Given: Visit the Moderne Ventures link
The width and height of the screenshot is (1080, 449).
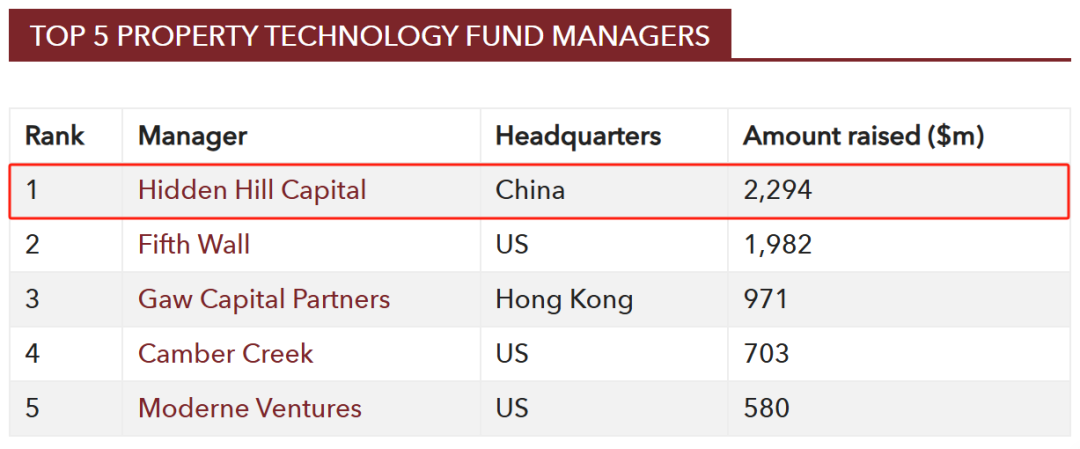Looking at the screenshot, I should [250, 408].
